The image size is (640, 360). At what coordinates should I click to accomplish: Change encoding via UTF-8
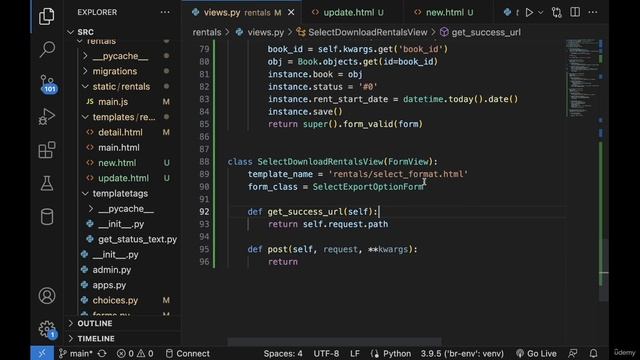326,353
